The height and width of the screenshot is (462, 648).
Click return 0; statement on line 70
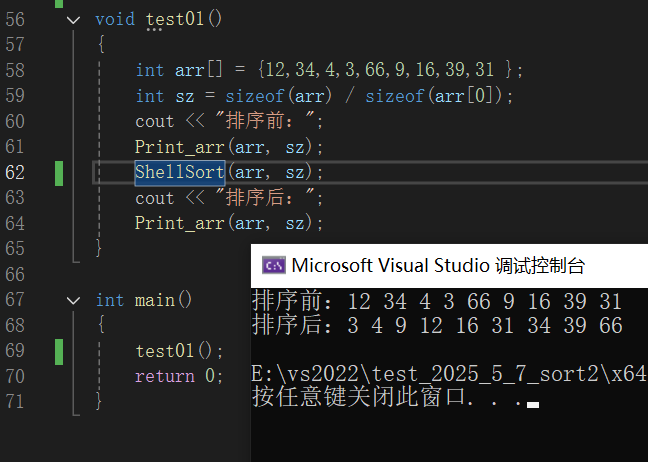[179, 376]
